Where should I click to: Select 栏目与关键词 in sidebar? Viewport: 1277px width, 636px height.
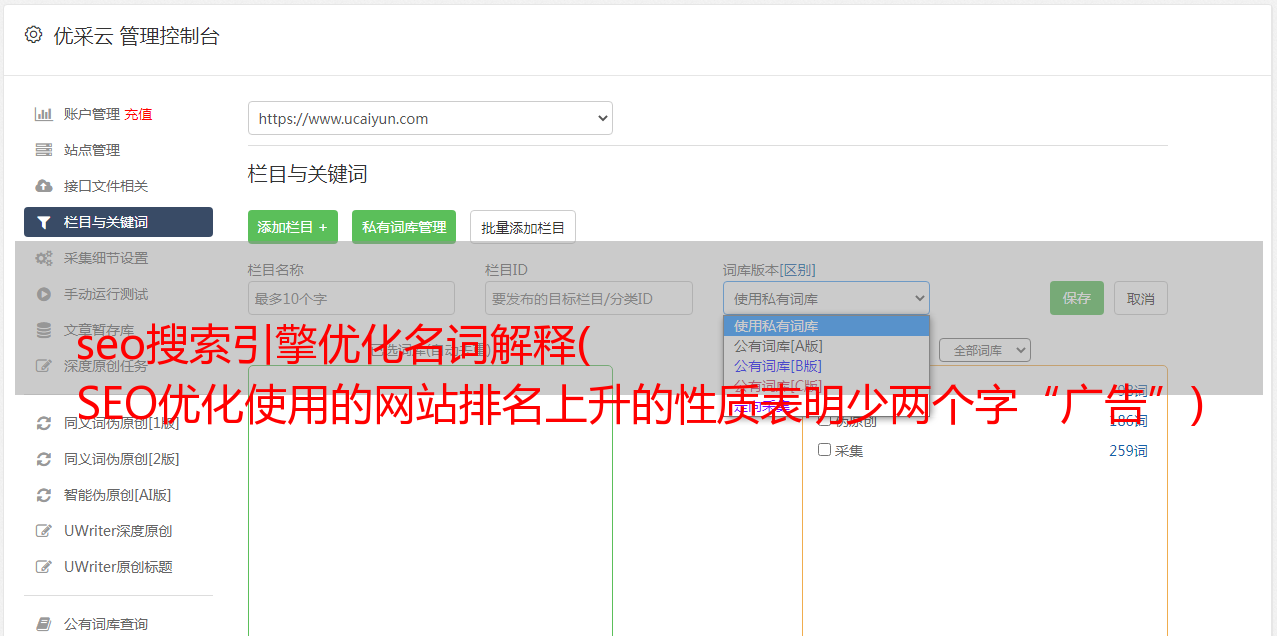point(118,222)
